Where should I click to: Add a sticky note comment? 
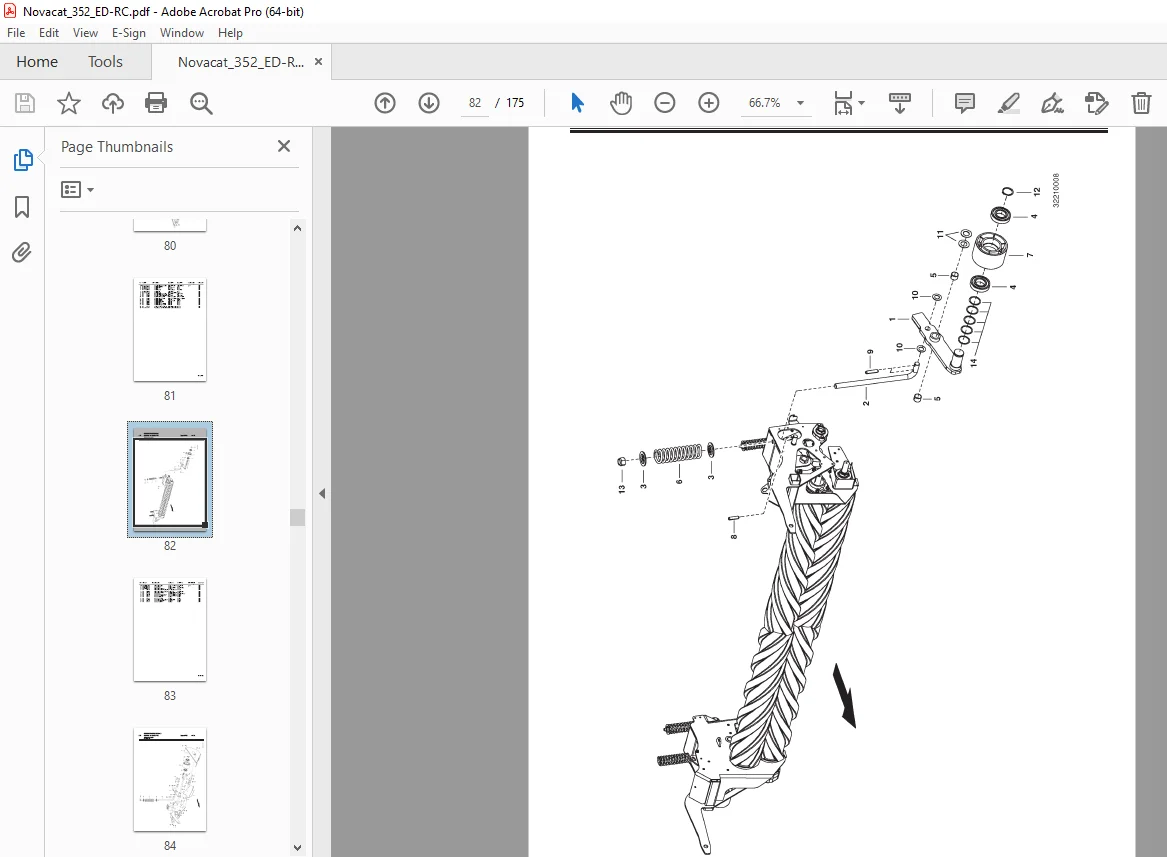(965, 103)
